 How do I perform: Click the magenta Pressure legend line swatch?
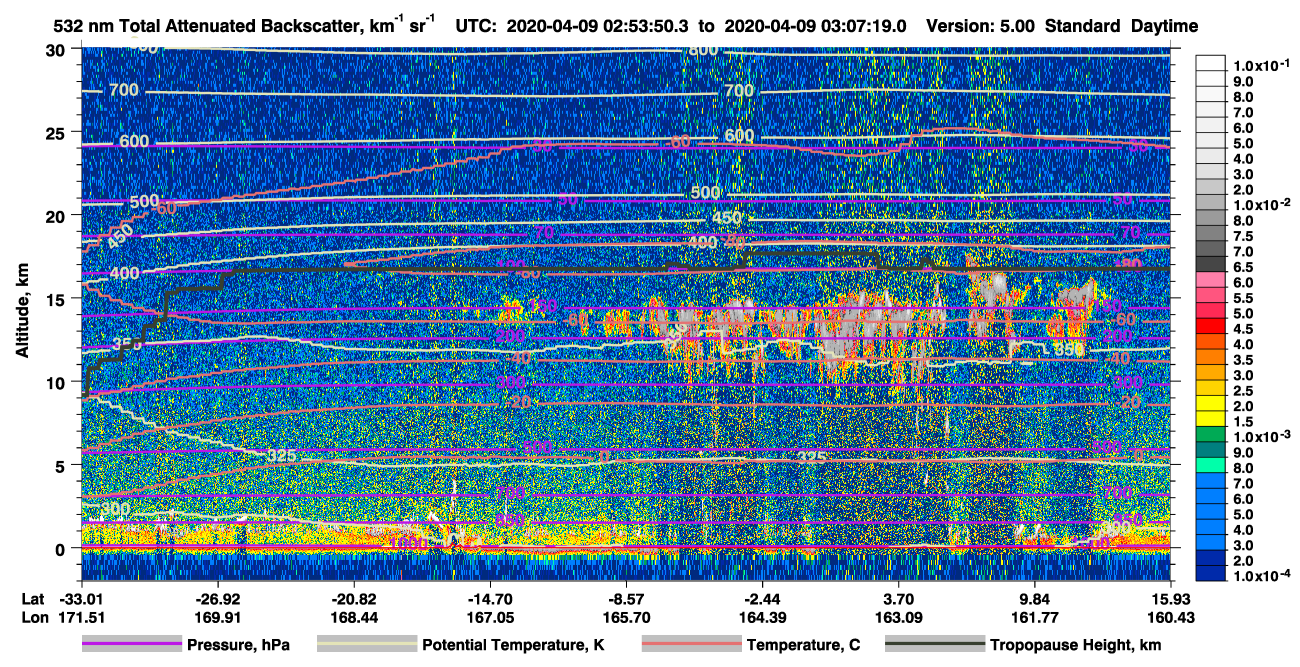coord(132,645)
